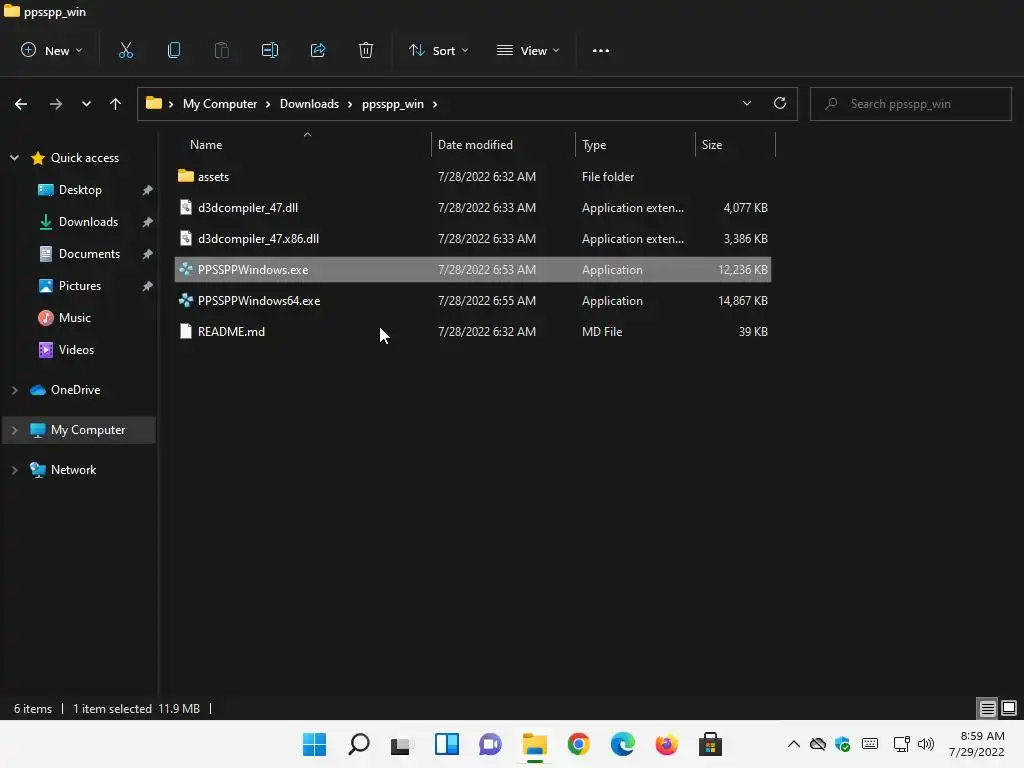Click File Explorer icon on taskbar

click(534, 744)
